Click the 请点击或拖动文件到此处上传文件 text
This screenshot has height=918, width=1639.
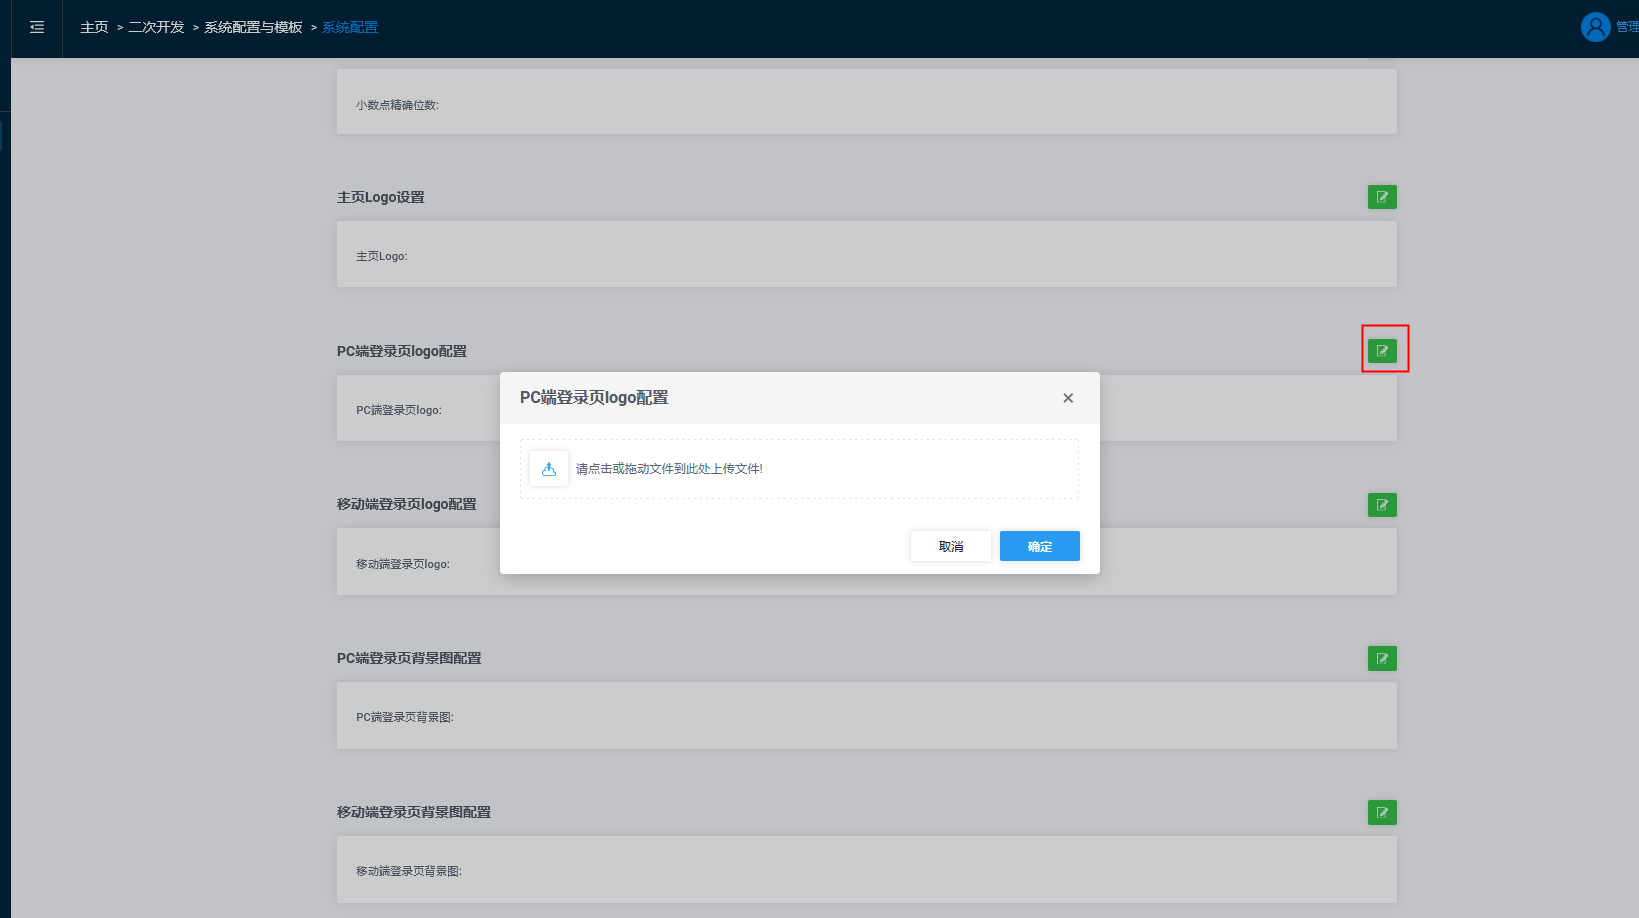click(669, 469)
